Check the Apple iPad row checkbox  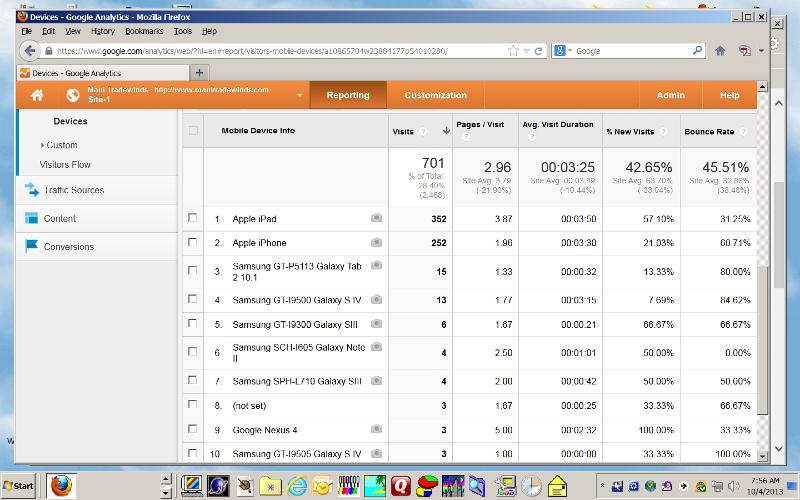pyautogui.click(x=192, y=218)
